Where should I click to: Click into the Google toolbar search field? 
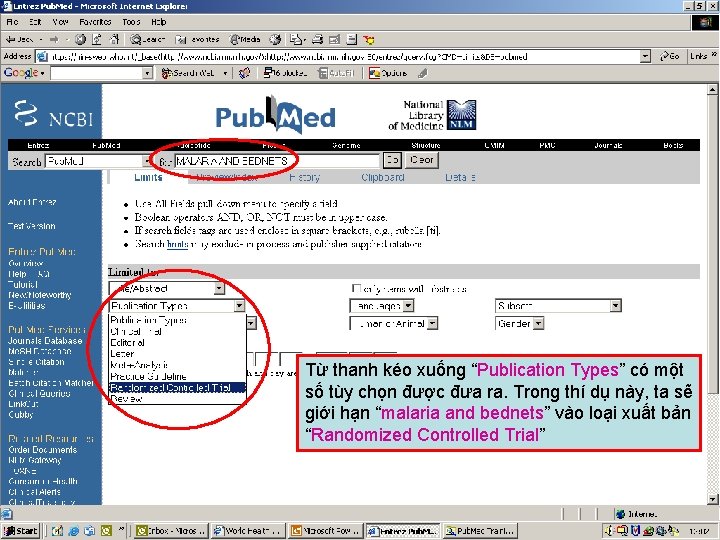[96, 73]
